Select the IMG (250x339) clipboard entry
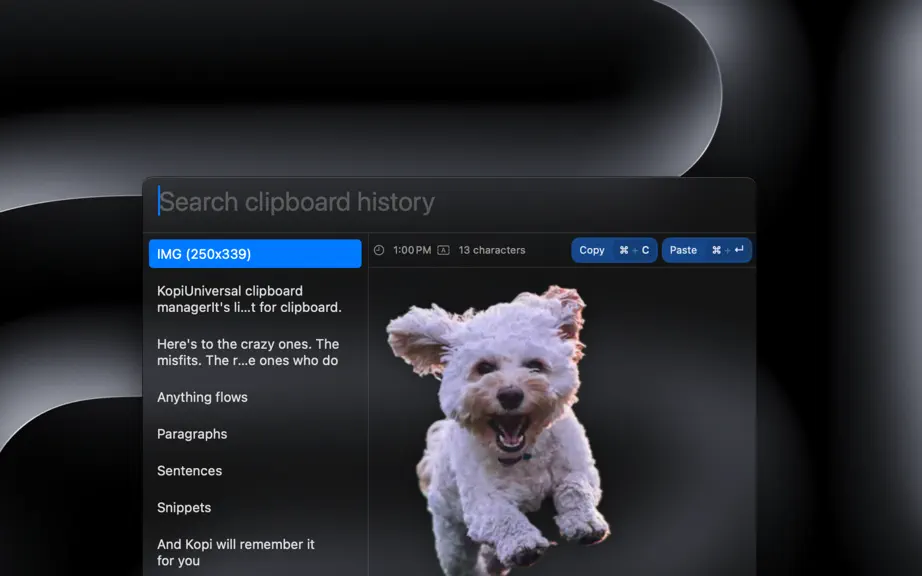Screen dimensions: 922x576 pos(255,254)
